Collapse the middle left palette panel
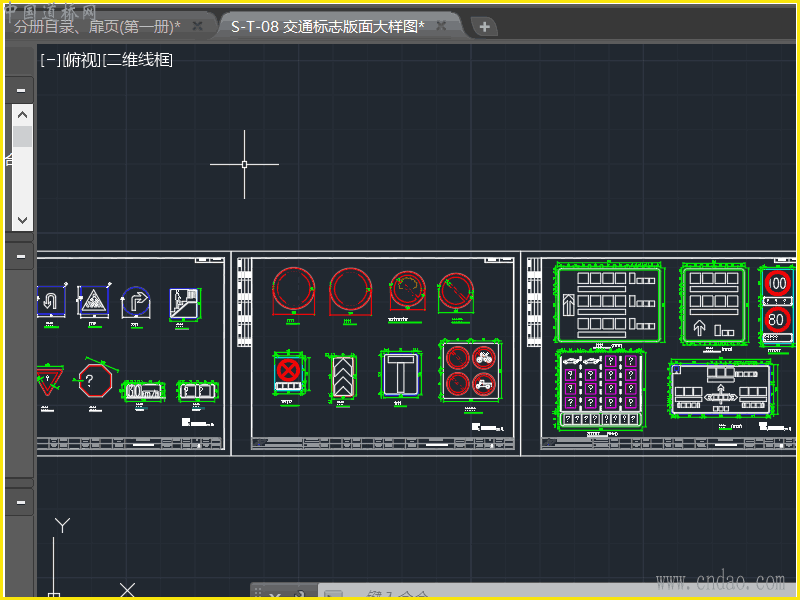The image size is (800, 600). [x=21, y=257]
